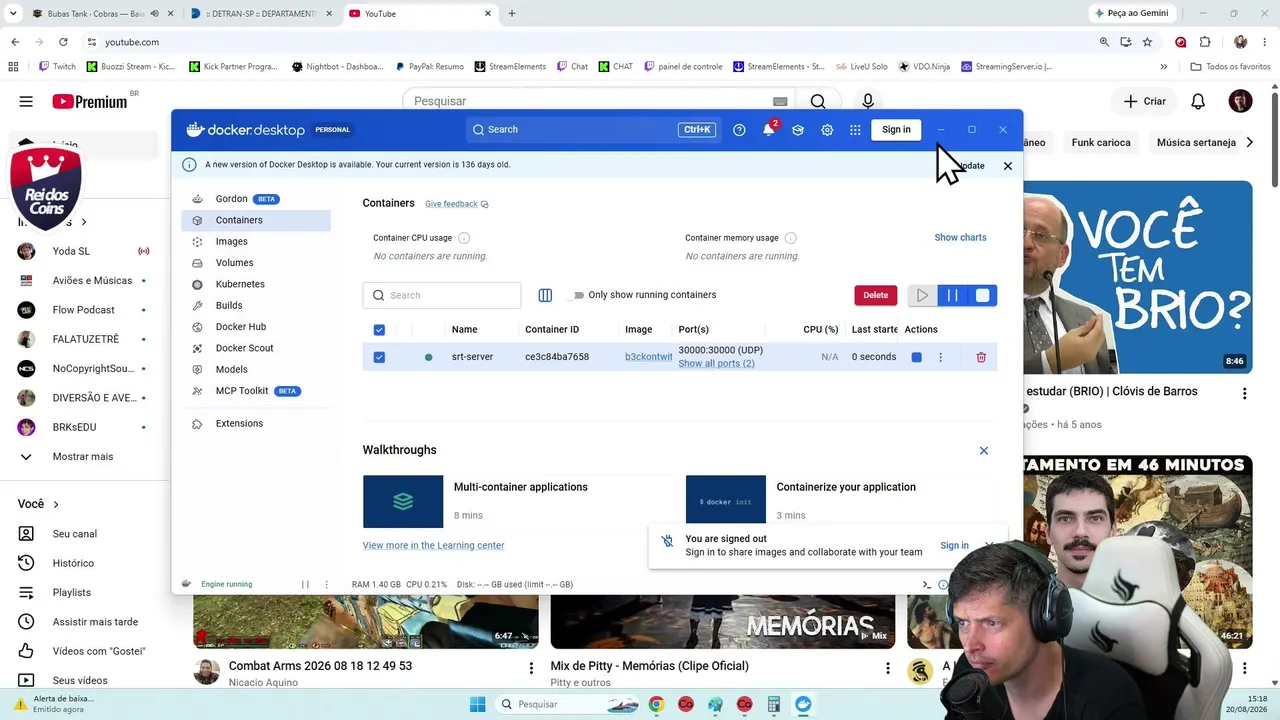Open MCP Toolkit in Docker sidebar
The width and height of the screenshot is (1280, 720).
coord(256,391)
